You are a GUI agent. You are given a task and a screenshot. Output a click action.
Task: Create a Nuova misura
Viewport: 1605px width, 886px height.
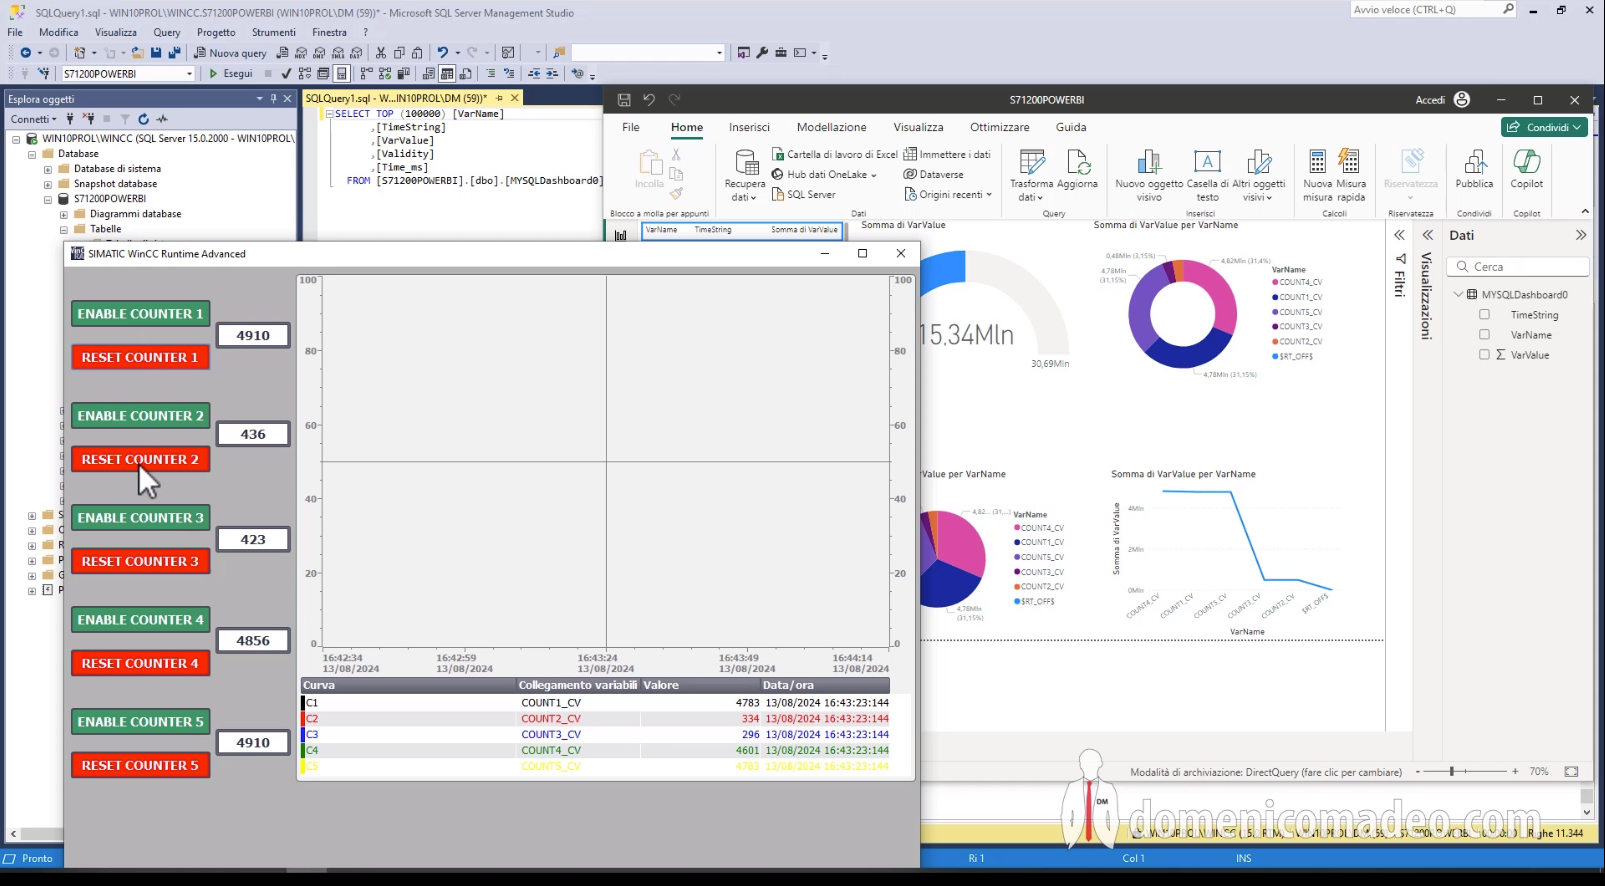(1318, 175)
